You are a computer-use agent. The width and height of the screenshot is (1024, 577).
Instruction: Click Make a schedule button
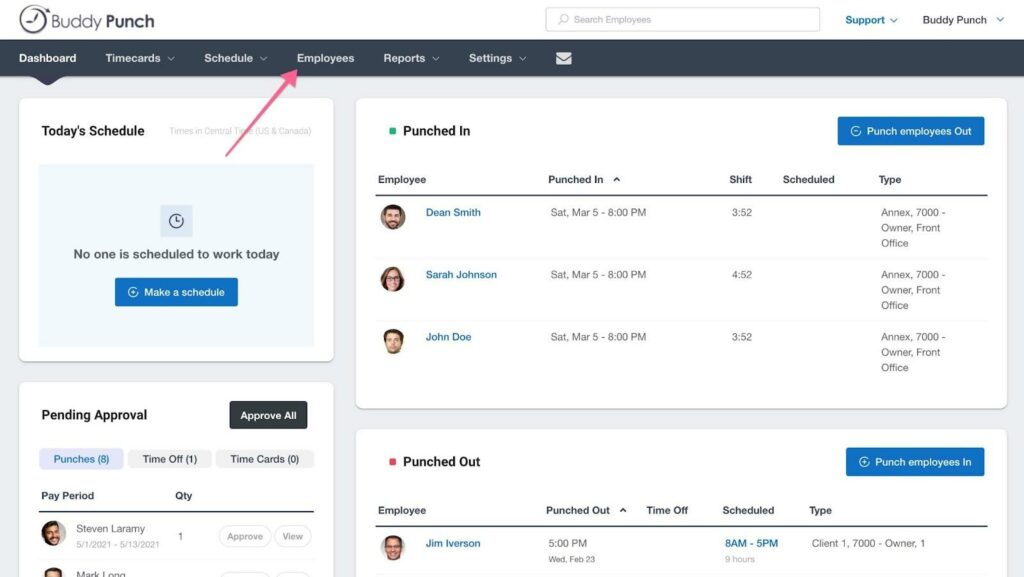176,292
